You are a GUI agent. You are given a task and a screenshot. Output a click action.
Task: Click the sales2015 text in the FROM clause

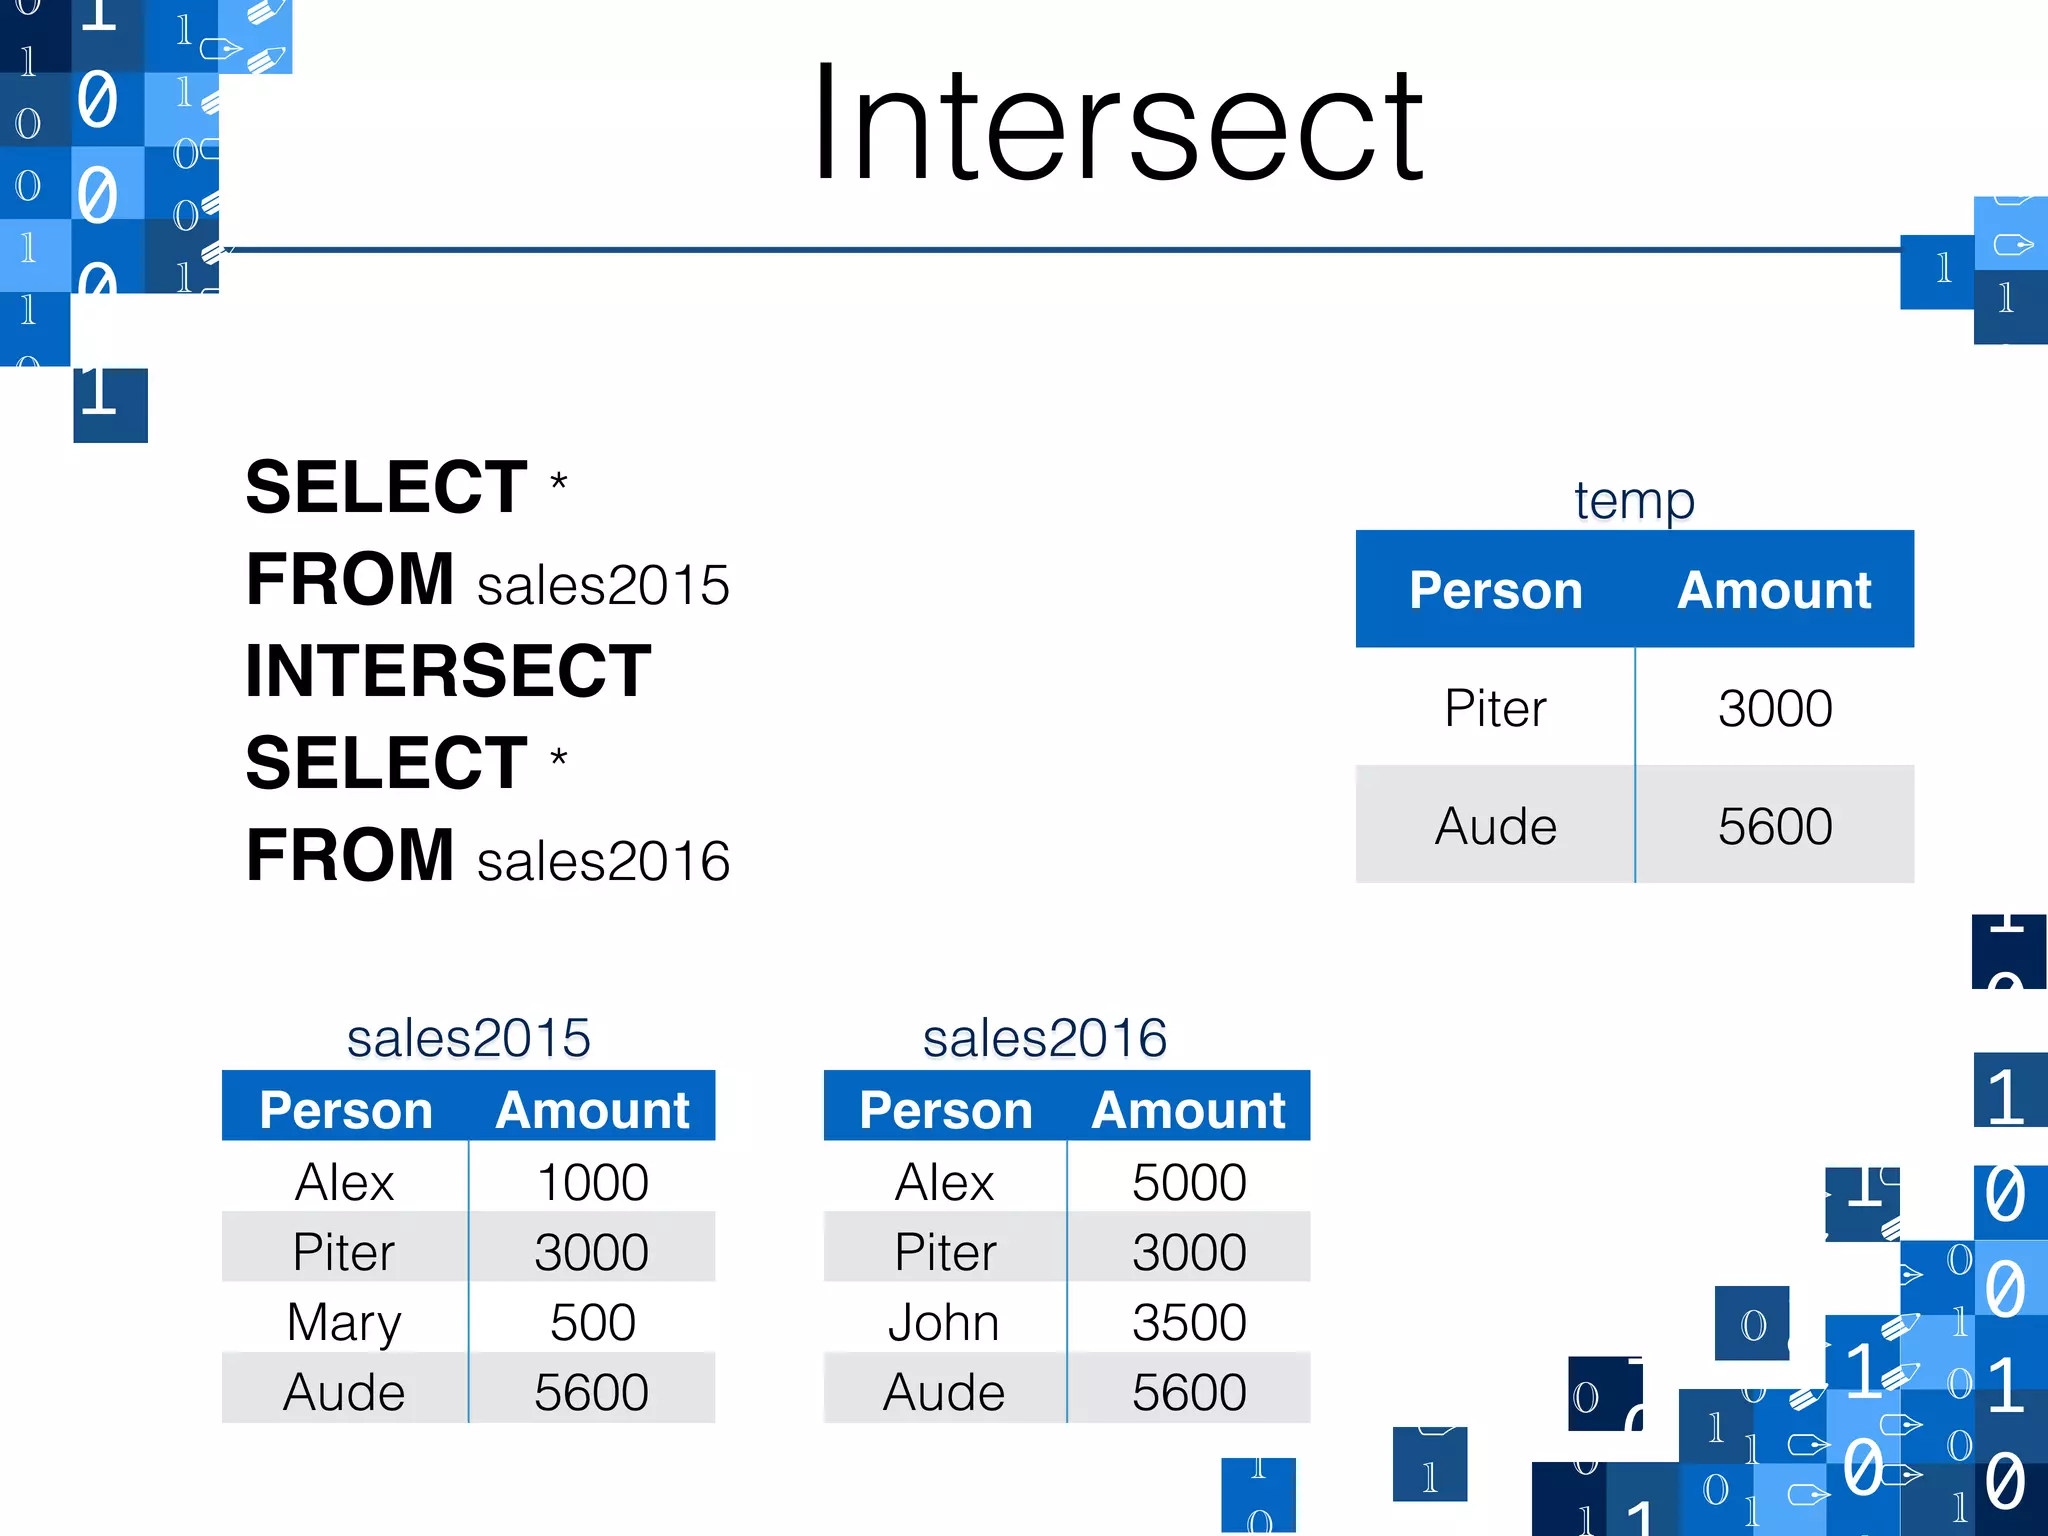[603, 585]
